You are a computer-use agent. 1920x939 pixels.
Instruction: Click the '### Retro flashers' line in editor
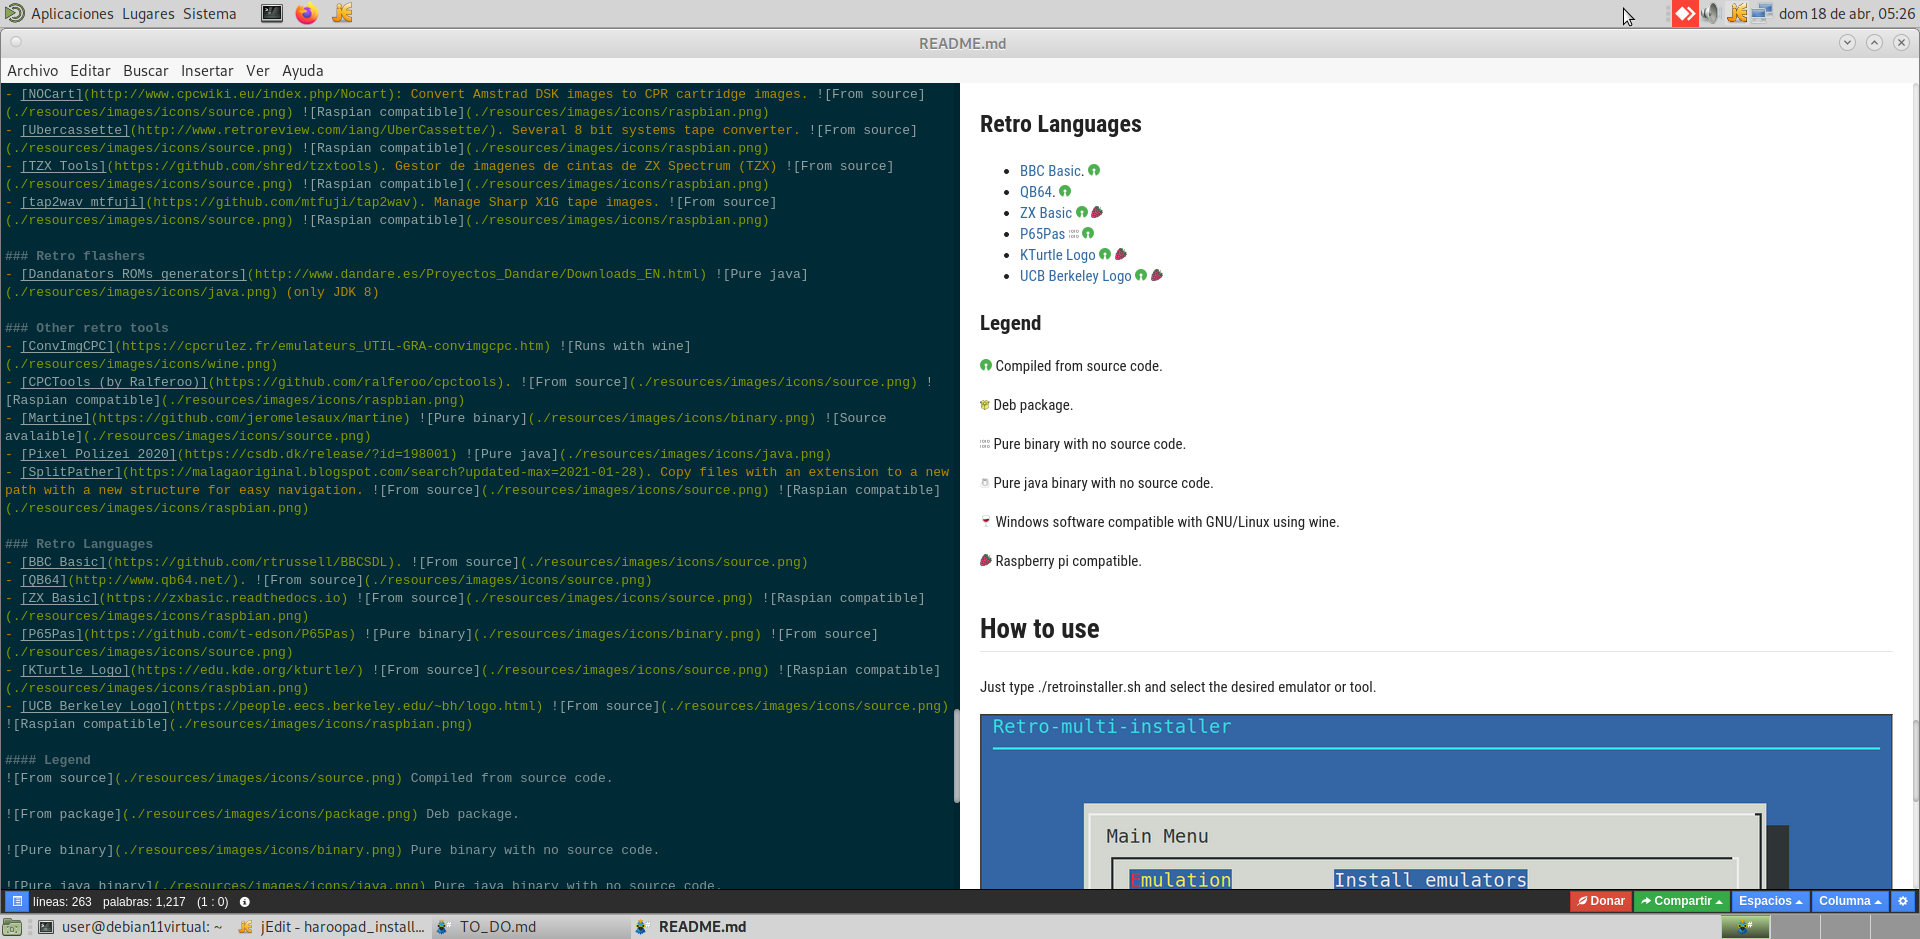tap(75, 256)
